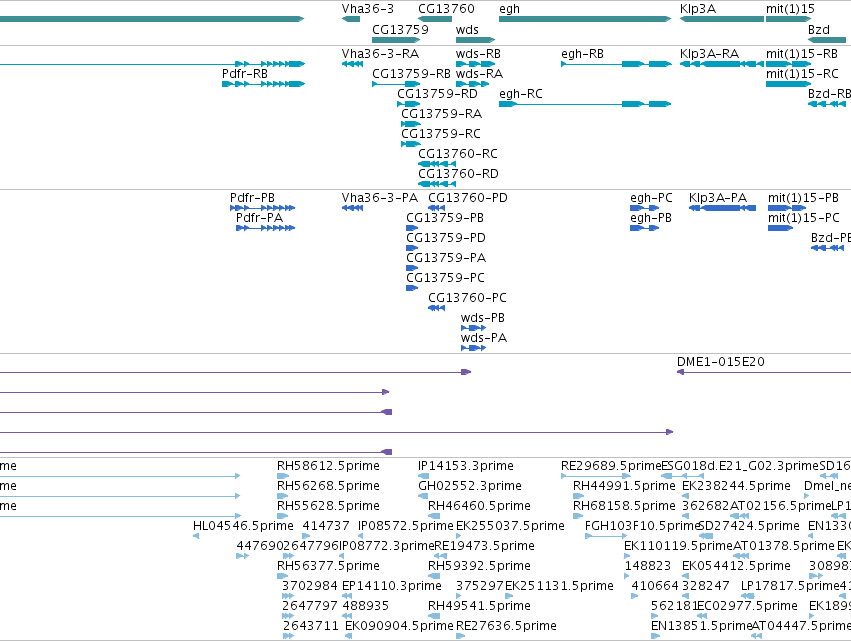Select the Klp3A-RA transcript
The width and height of the screenshot is (851, 641).
point(722,64)
